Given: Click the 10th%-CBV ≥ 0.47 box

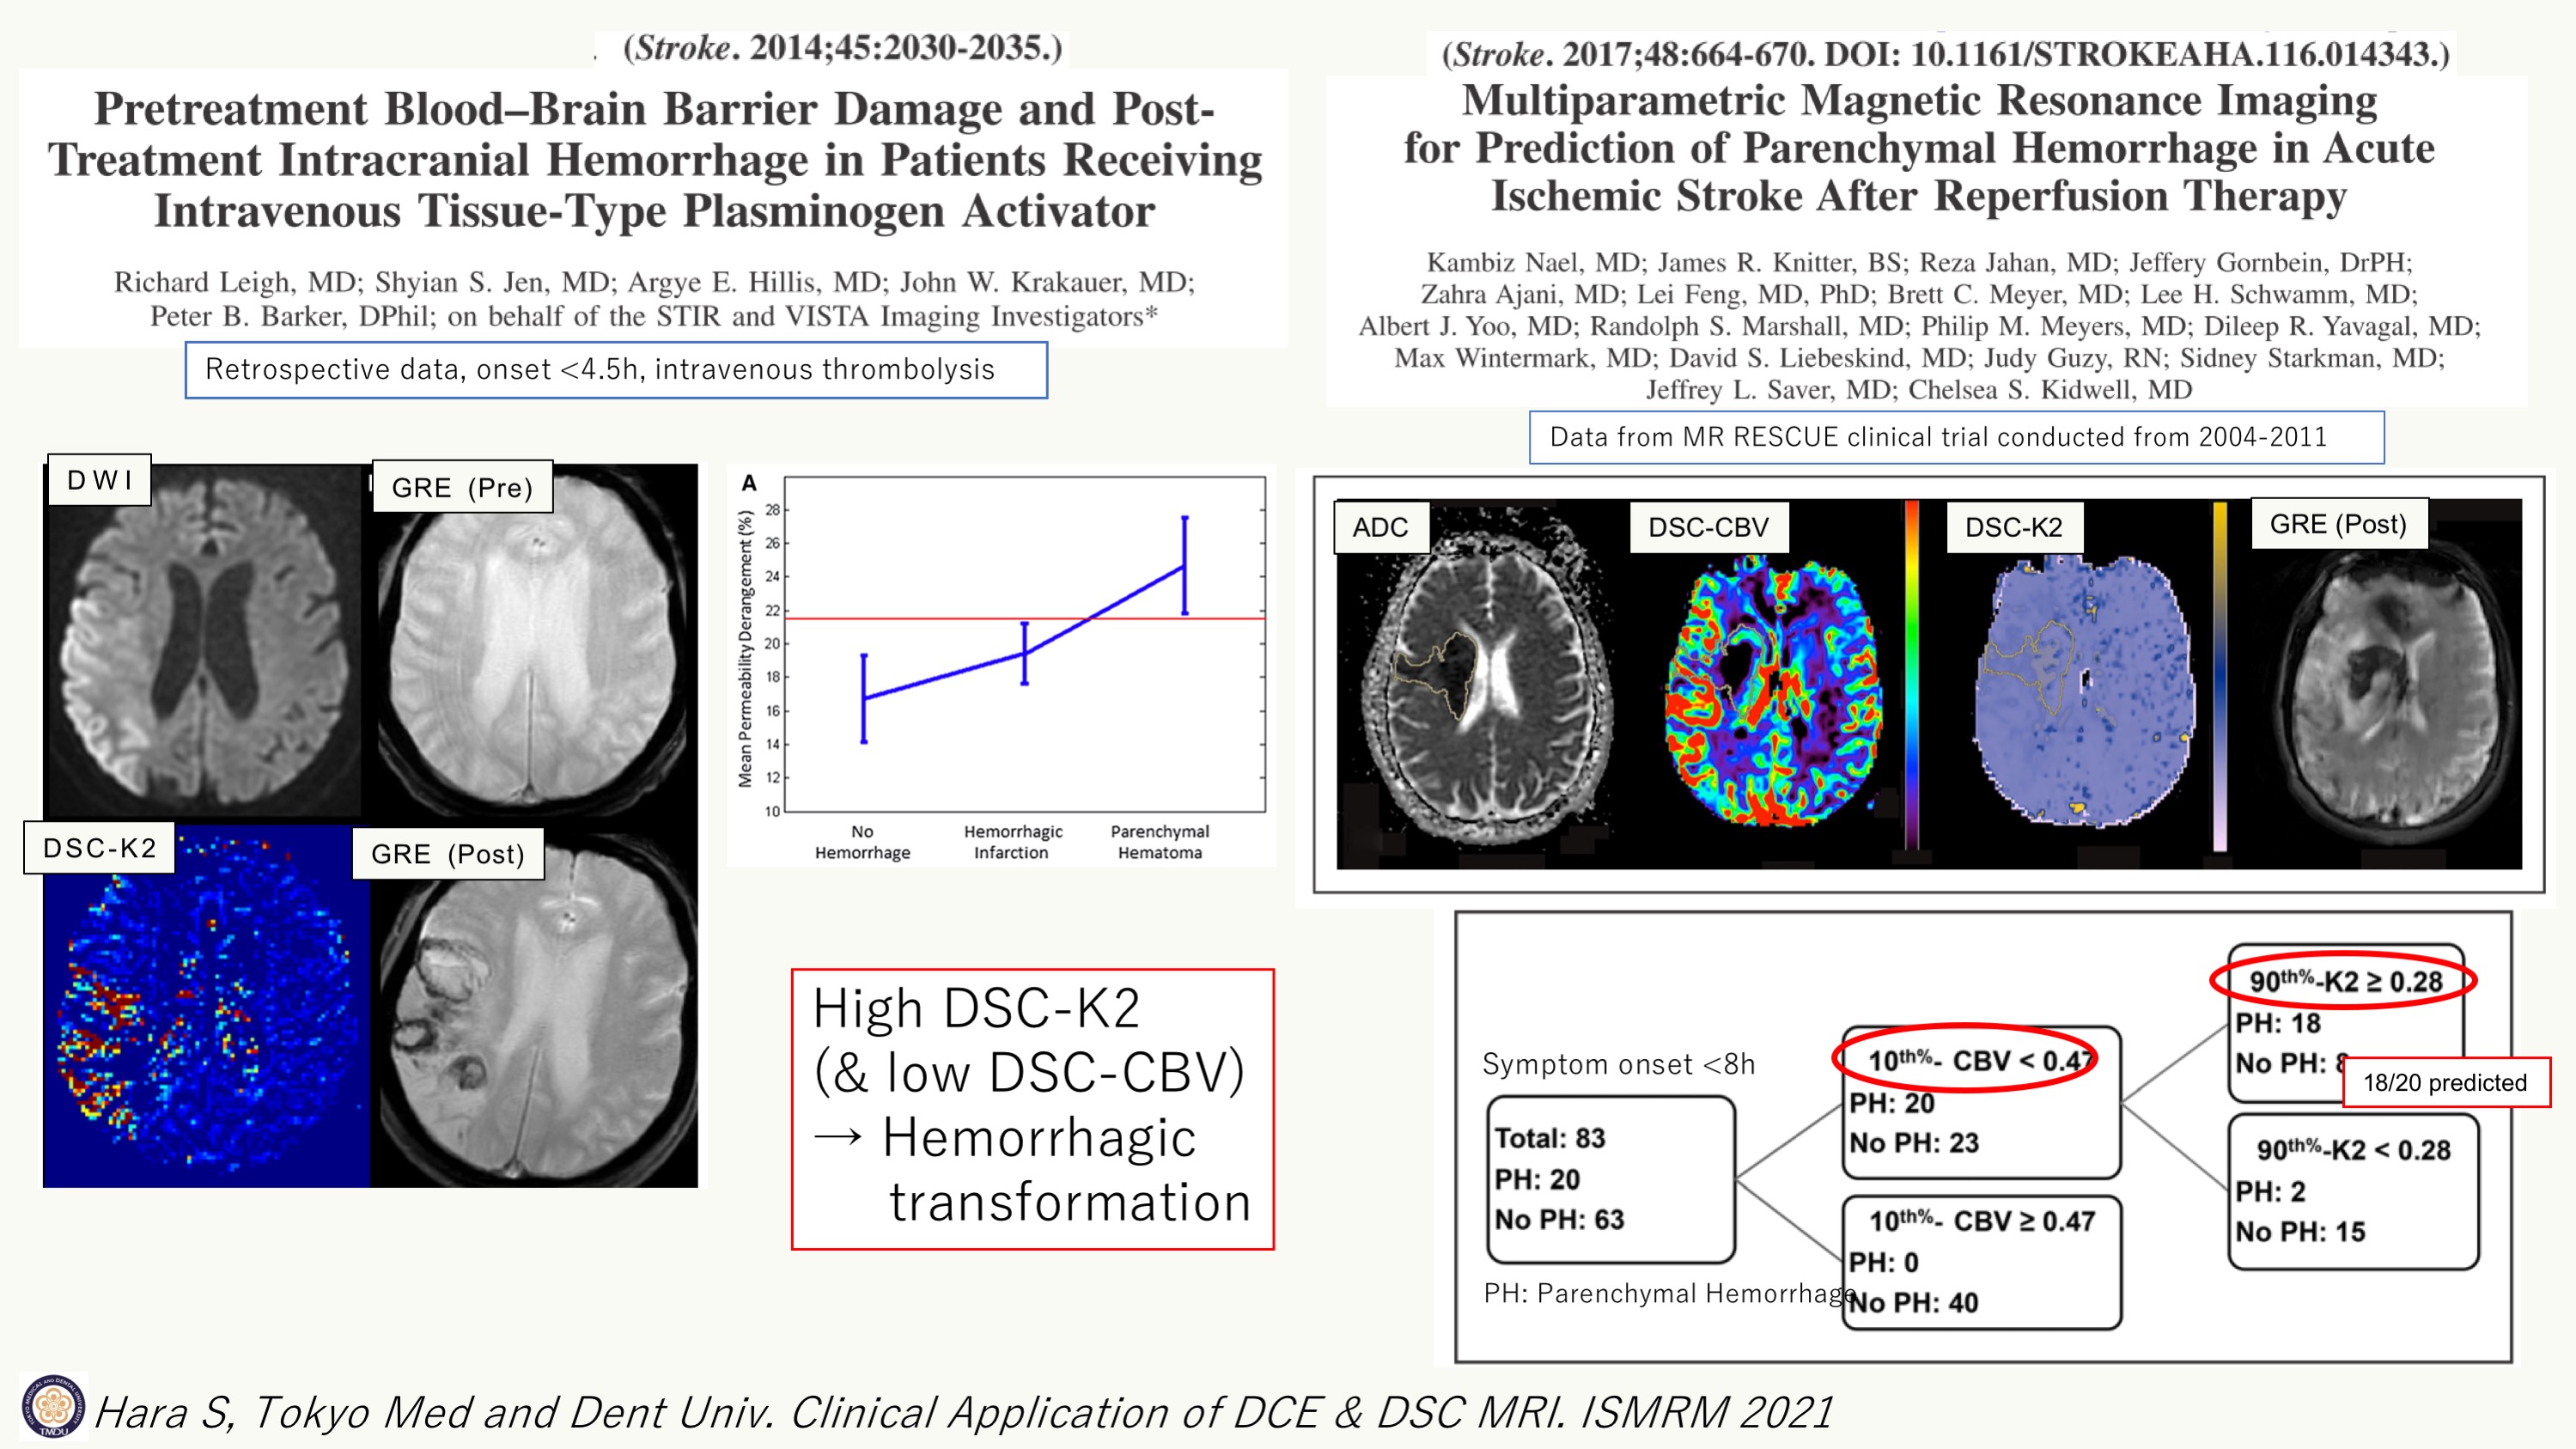Looking at the screenshot, I should click(1981, 1262).
